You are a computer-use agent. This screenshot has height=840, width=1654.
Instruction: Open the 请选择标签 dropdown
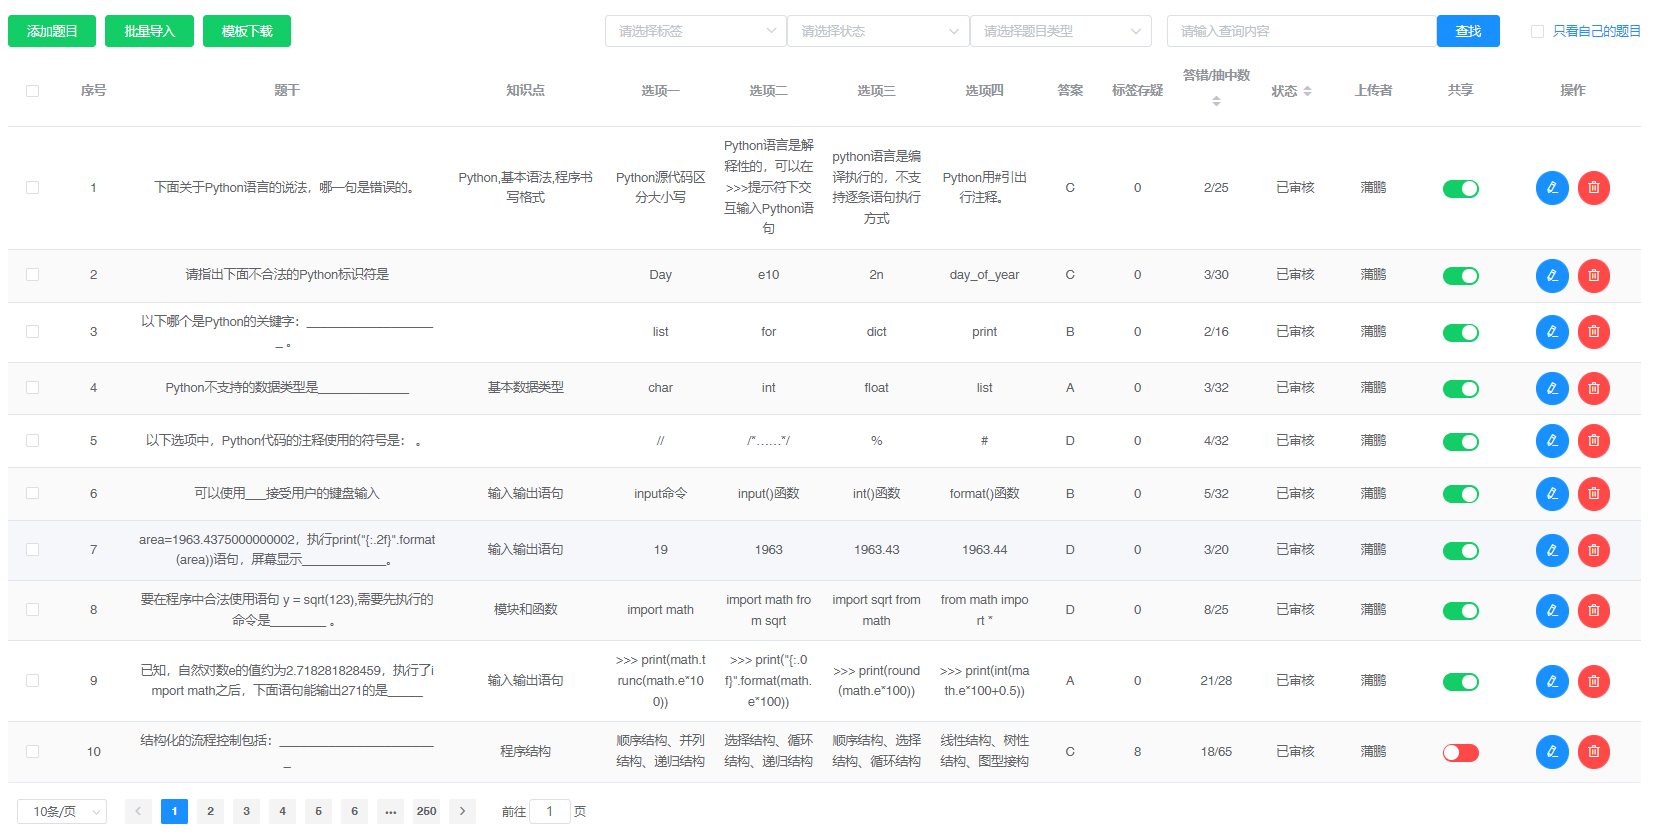695,31
